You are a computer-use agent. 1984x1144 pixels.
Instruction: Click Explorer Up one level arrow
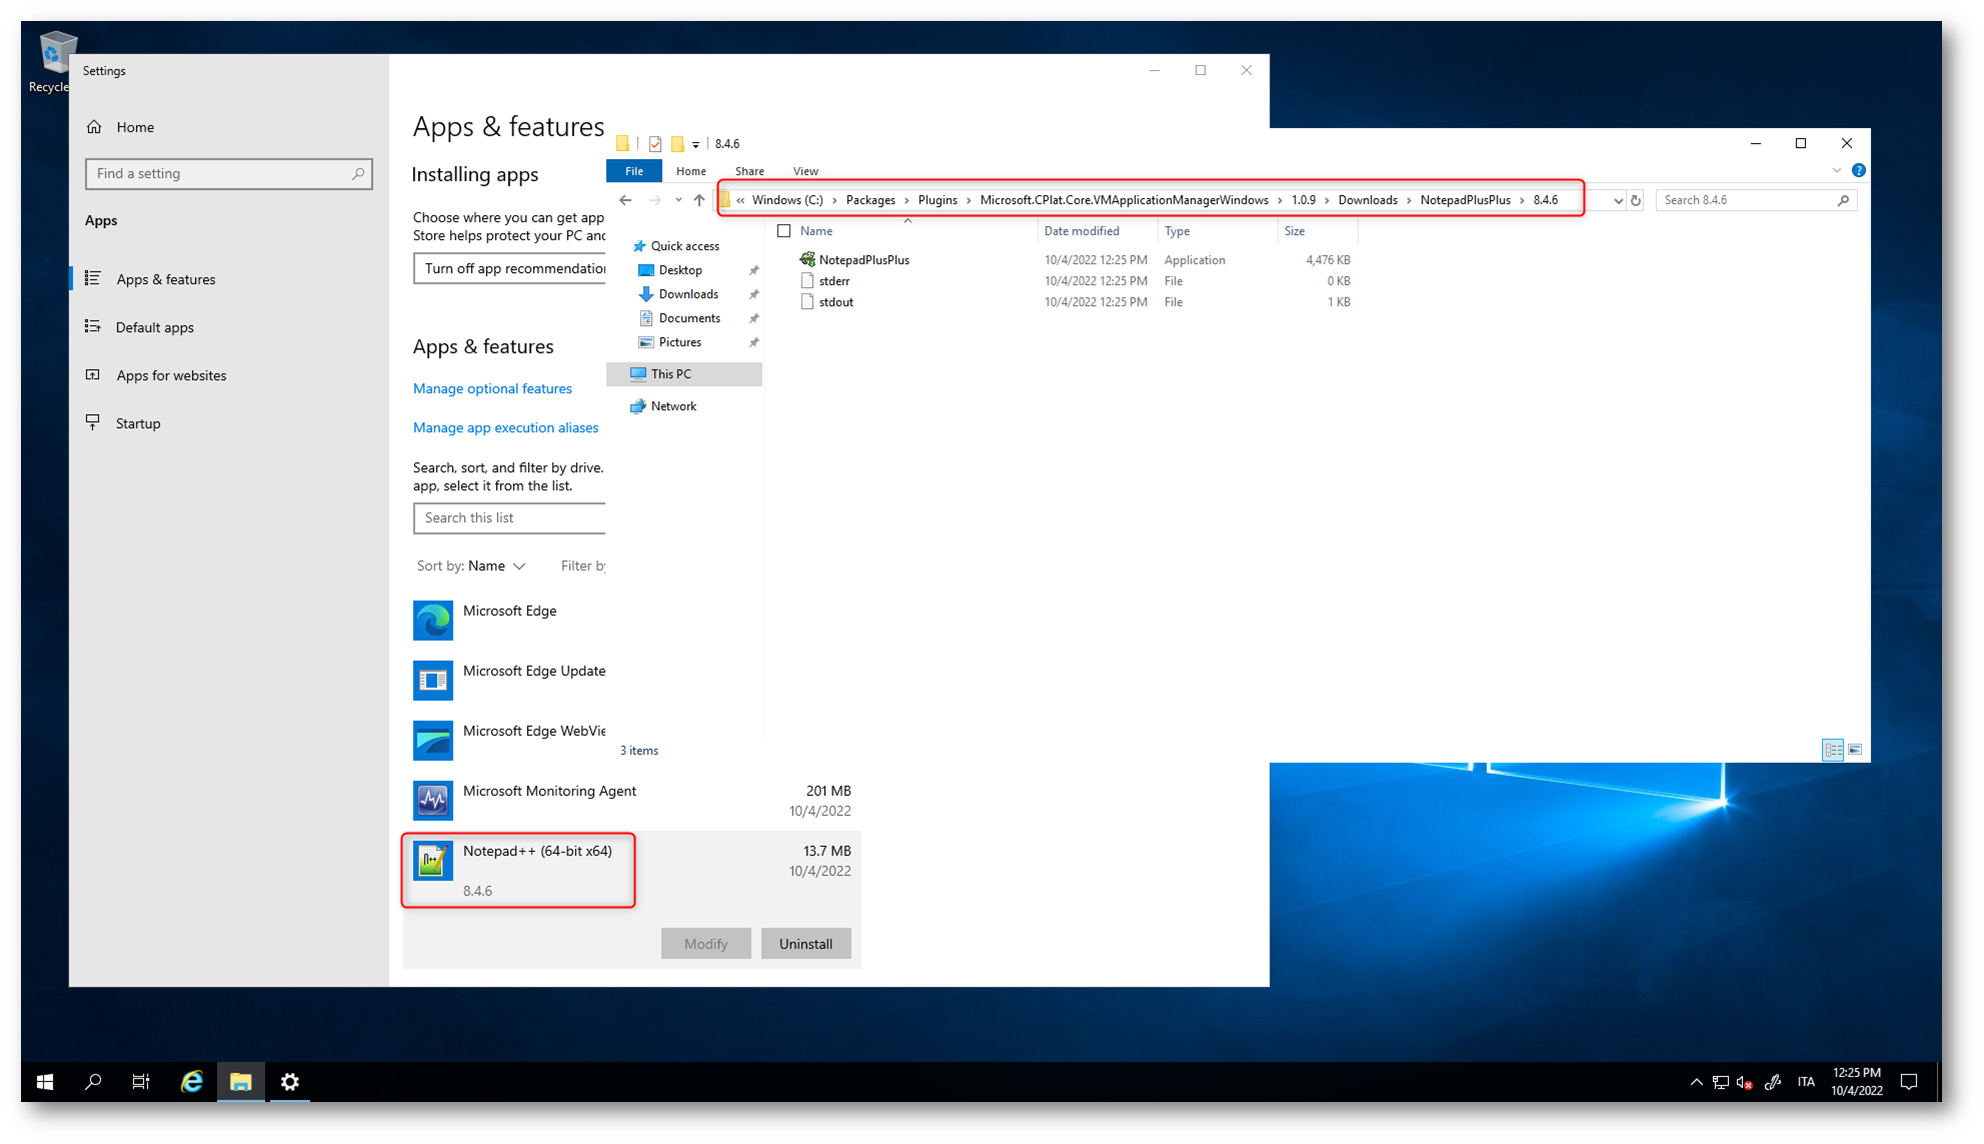pyautogui.click(x=699, y=200)
